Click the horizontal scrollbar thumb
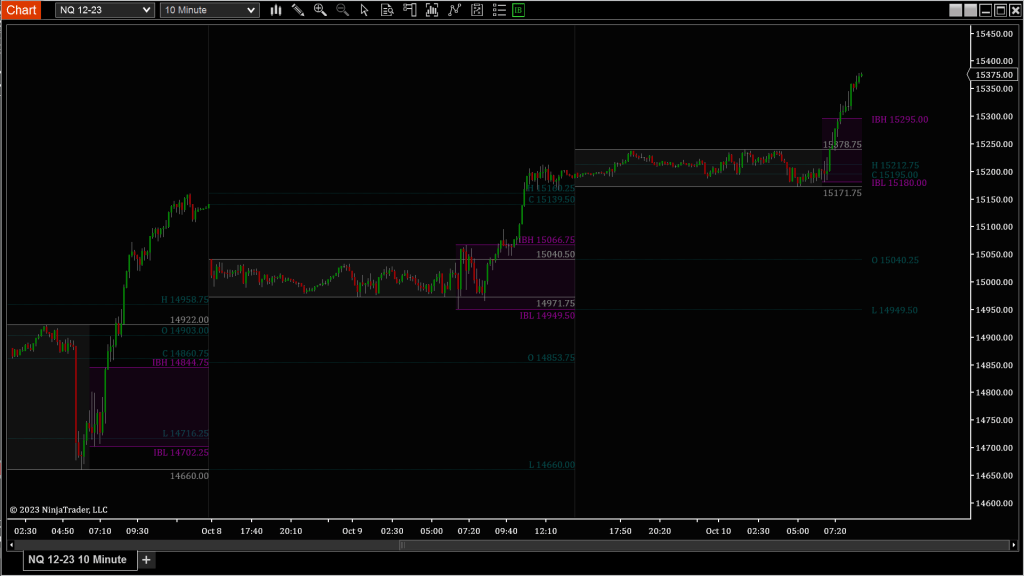1024x576 pixels. pos(401,545)
